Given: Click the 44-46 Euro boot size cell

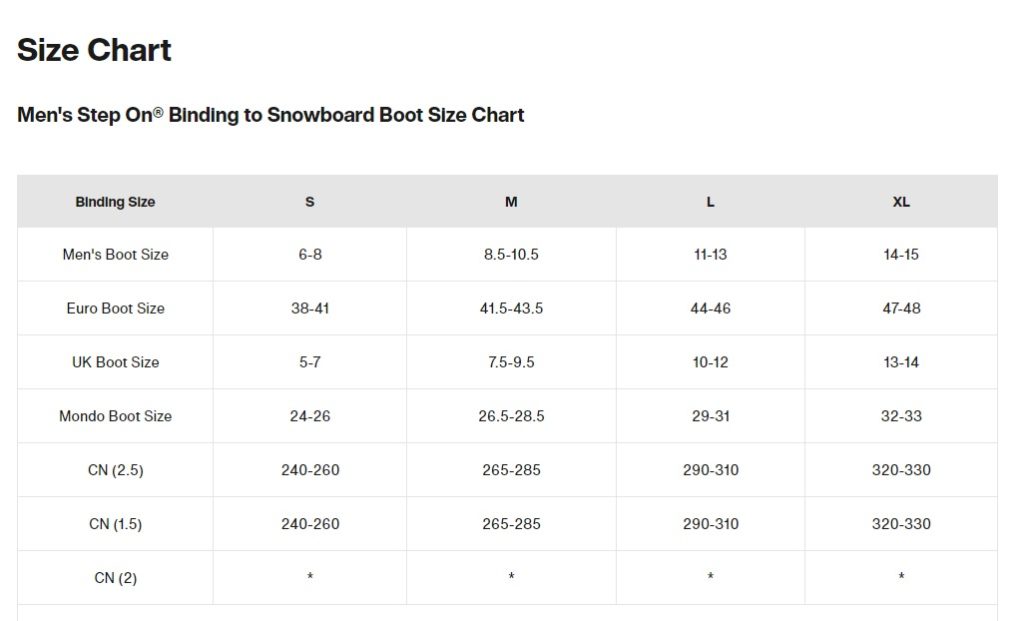Looking at the screenshot, I should pyautogui.click(x=710, y=308).
